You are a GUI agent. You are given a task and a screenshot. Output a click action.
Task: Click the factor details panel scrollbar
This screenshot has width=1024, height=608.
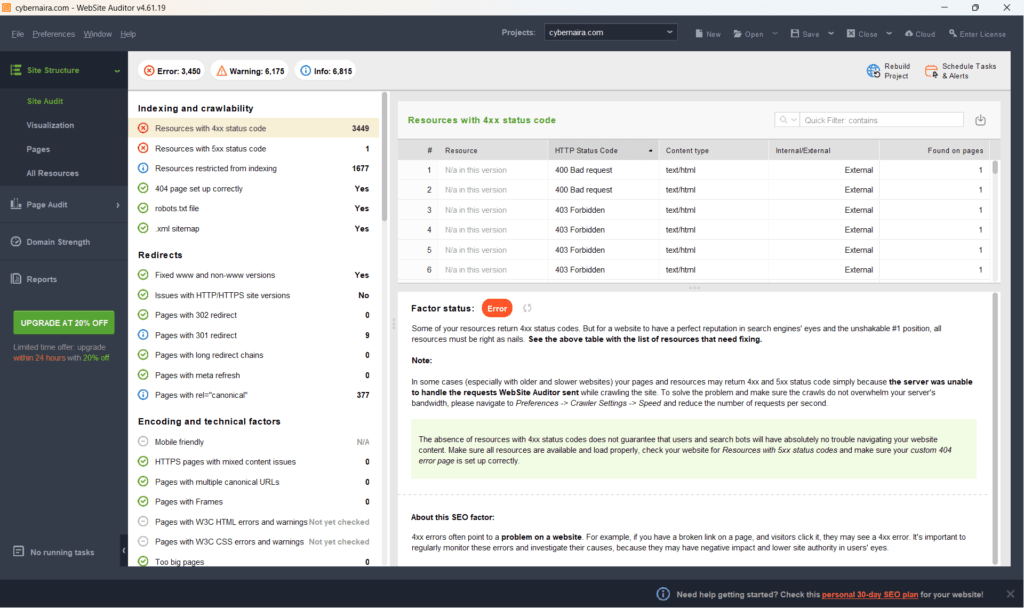pos(995,428)
